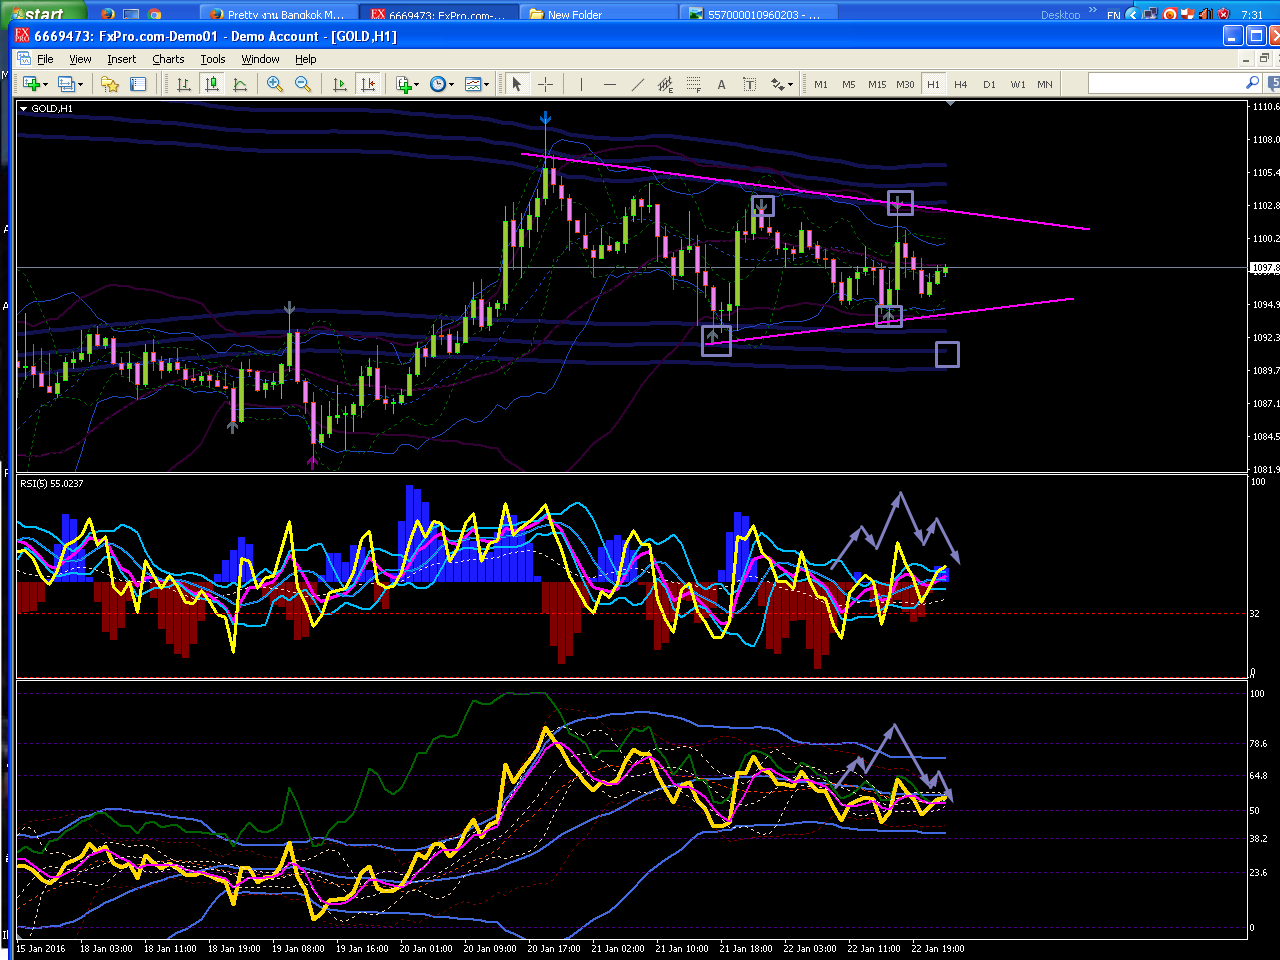Launch Firefox from the quick launch bar
Viewport: 1280px width, 960px height.
coord(108,14)
